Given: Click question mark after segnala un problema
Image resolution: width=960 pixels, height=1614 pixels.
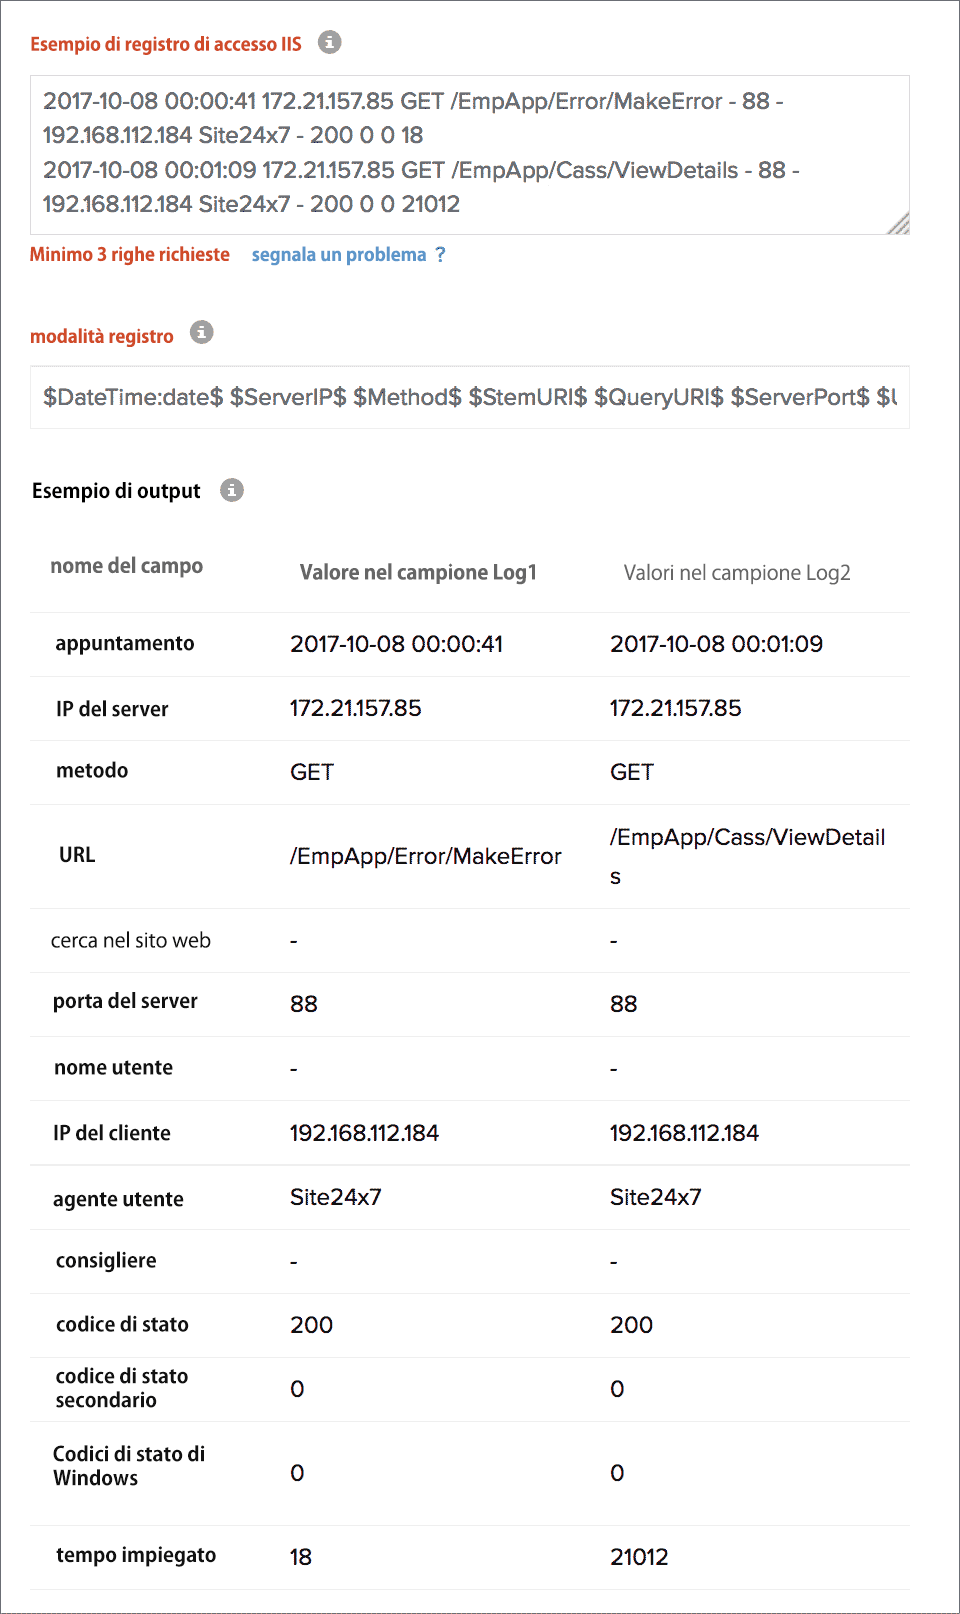Looking at the screenshot, I should click(440, 255).
